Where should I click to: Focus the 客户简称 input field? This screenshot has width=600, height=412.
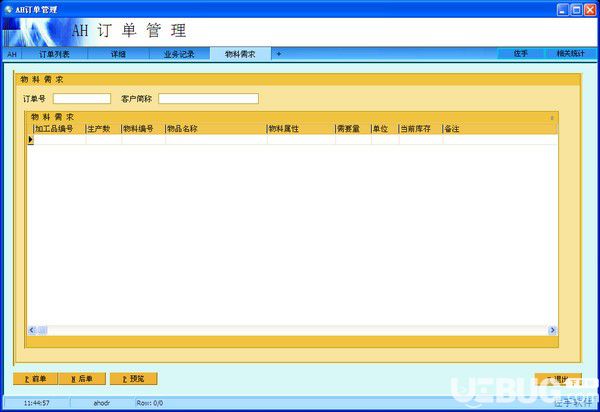[209, 99]
